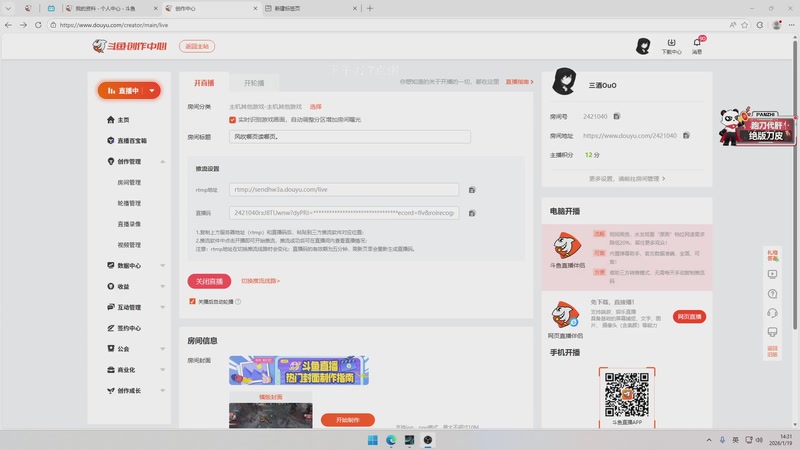This screenshot has height=450, width=800.
Task: Click the volume icon in system tray
Action: click(x=759, y=440)
